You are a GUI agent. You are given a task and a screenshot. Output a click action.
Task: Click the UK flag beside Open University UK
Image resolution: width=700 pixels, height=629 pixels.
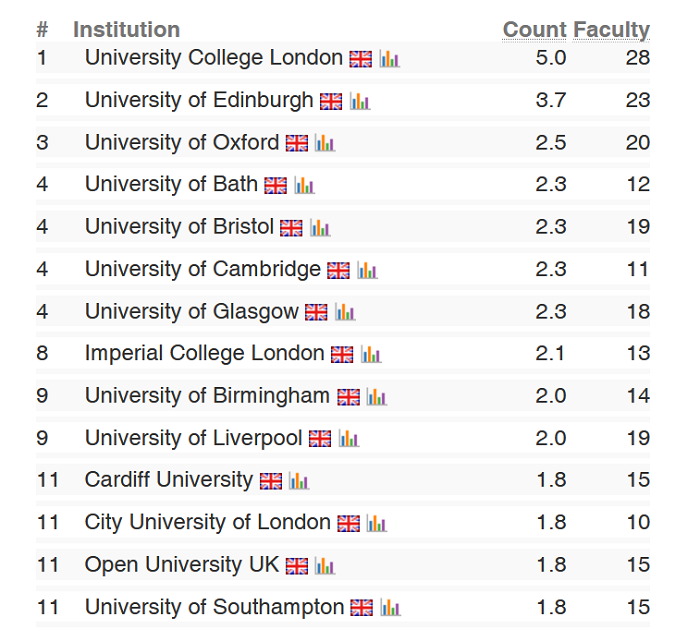coord(297,566)
